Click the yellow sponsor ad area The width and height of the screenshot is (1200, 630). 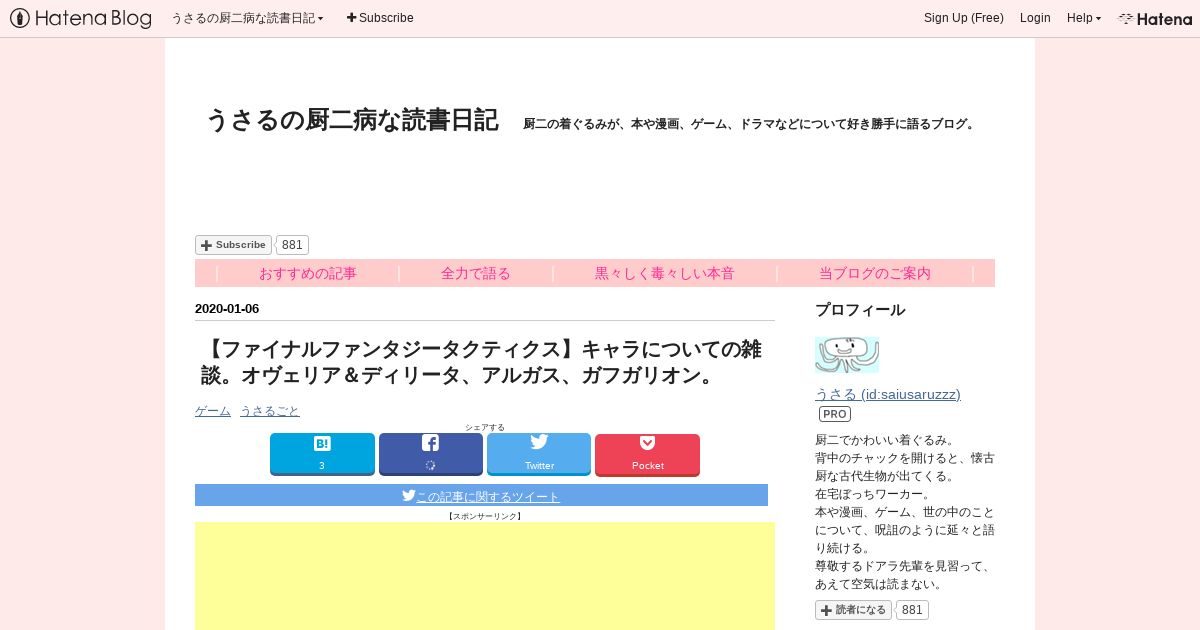coord(485,576)
